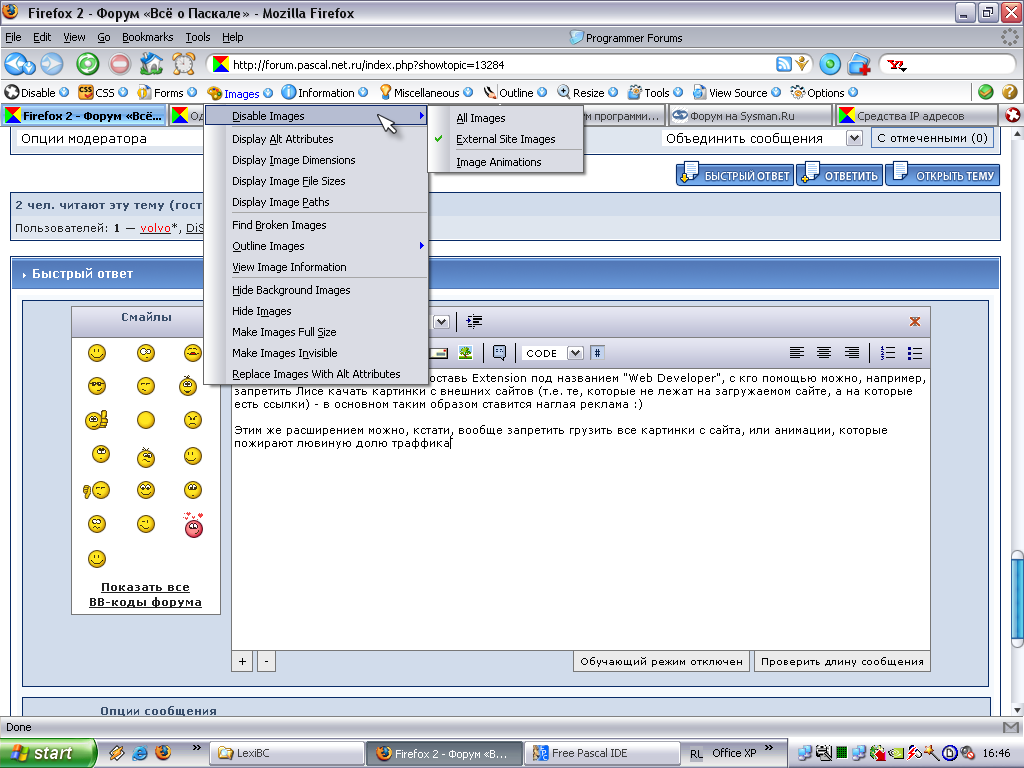This screenshot has width=1024, height=768.
Task: Select Find Broken Images menu entry
Action: click(279, 225)
